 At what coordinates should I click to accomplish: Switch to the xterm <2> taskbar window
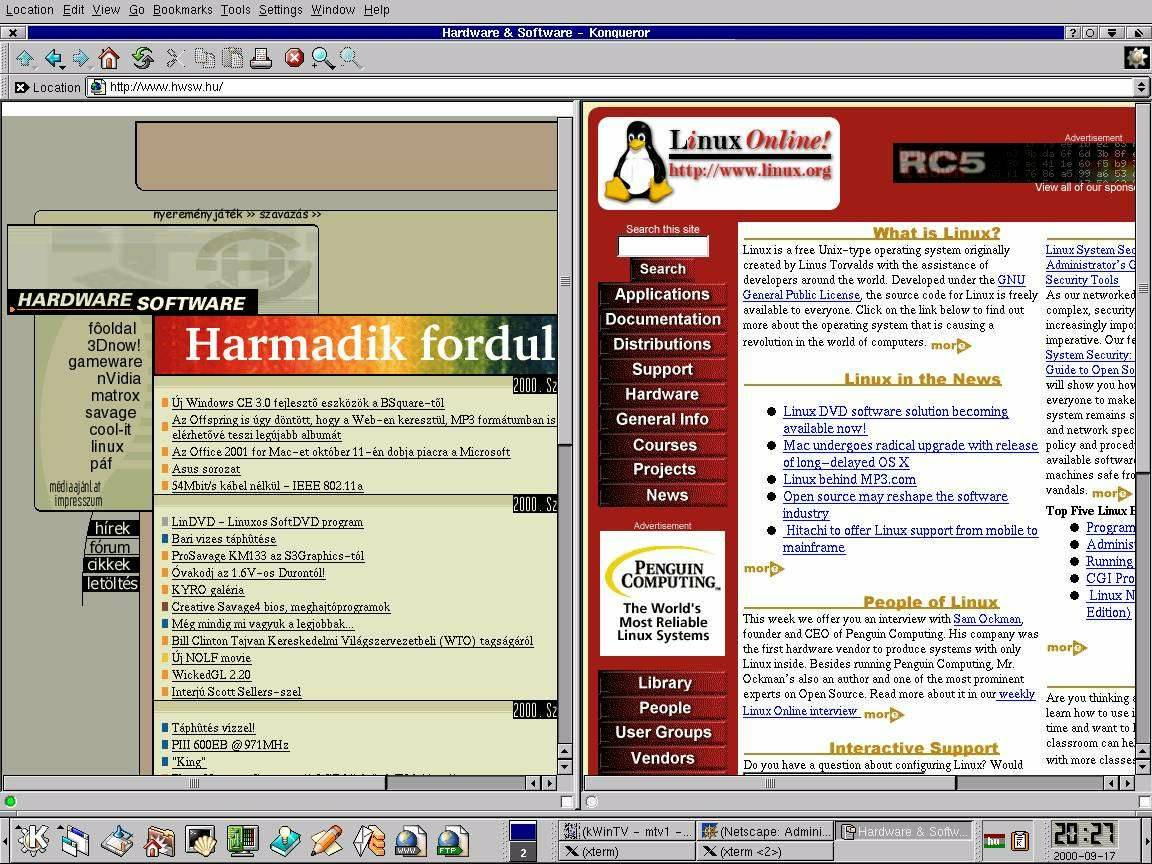[x=765, y=852]
